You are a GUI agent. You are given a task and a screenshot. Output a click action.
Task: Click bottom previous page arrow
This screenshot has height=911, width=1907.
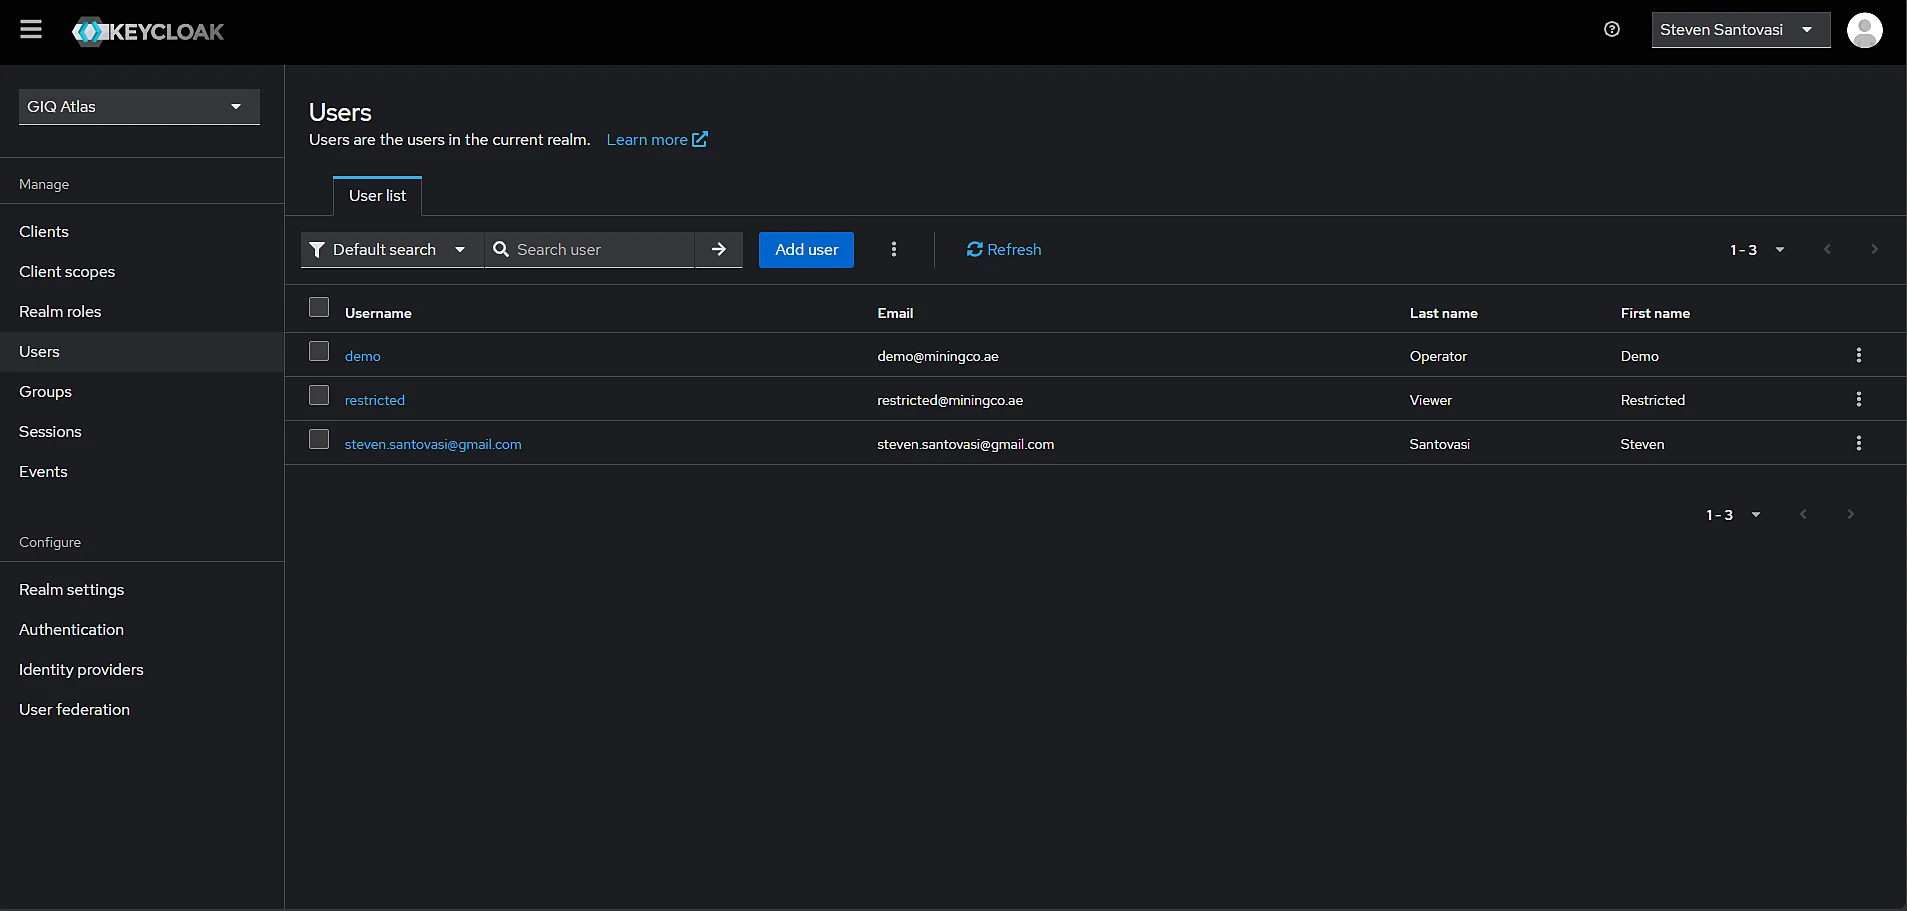point(1803,515)
